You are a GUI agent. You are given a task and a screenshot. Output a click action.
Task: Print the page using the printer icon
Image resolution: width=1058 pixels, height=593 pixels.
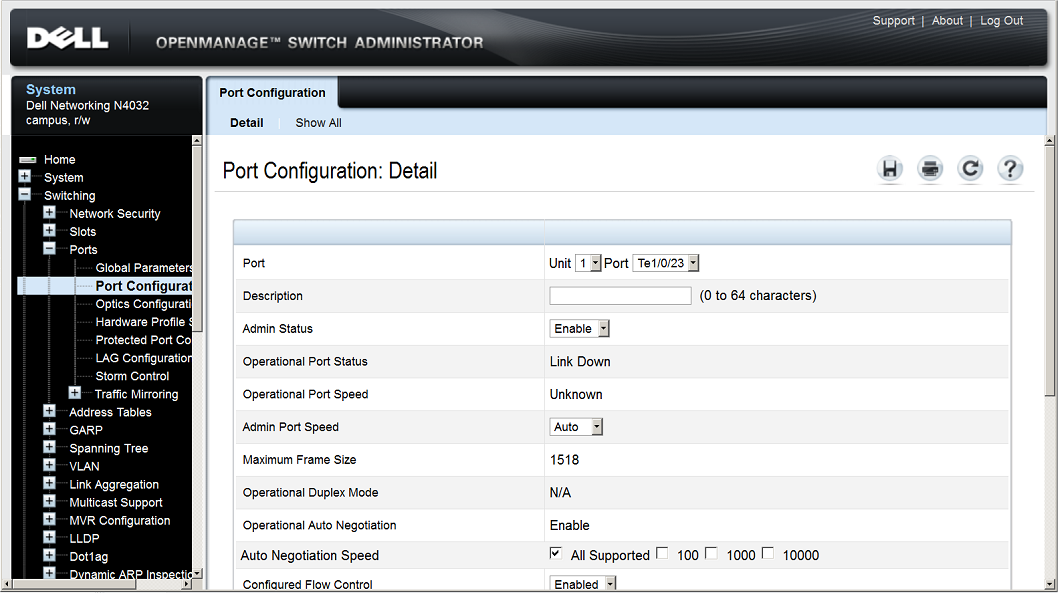[x=930, y=169]
